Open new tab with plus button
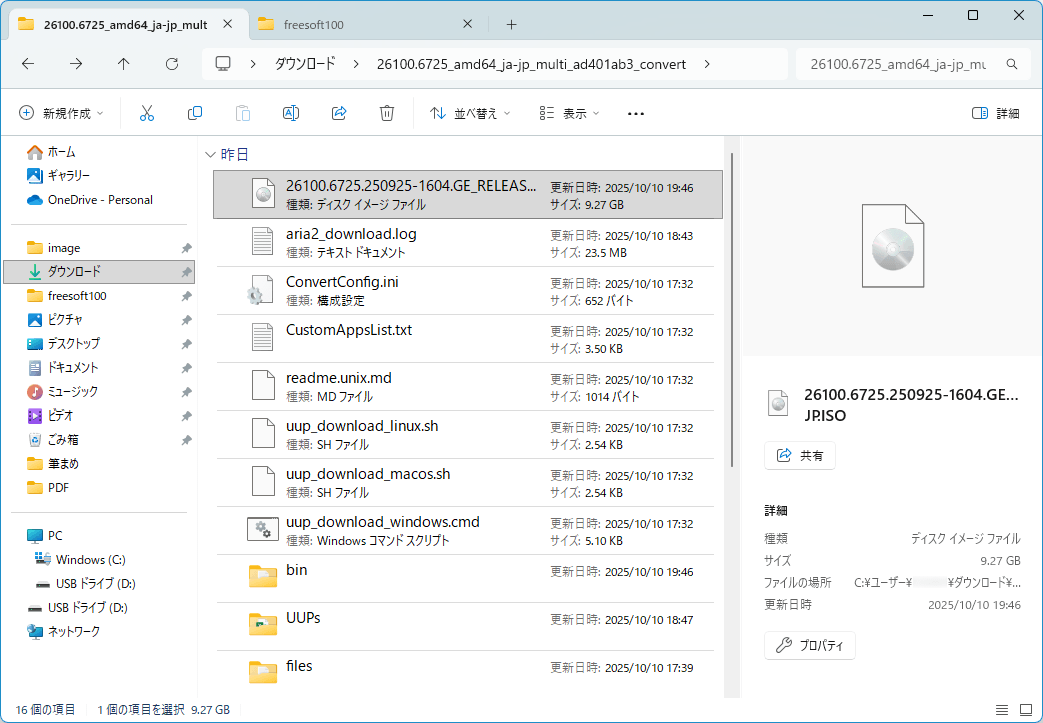The height and width of the screenshot is (723, 1043). (x=511, y=24)
